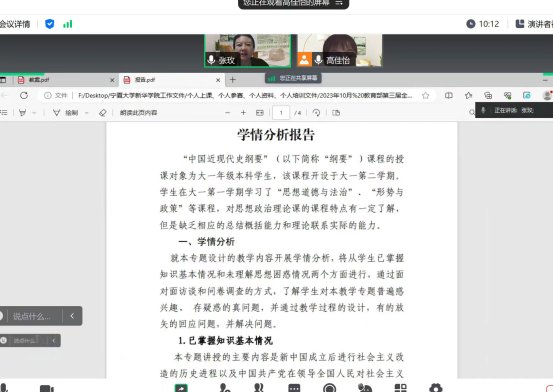Rotate the PDF page

point(316,113)
